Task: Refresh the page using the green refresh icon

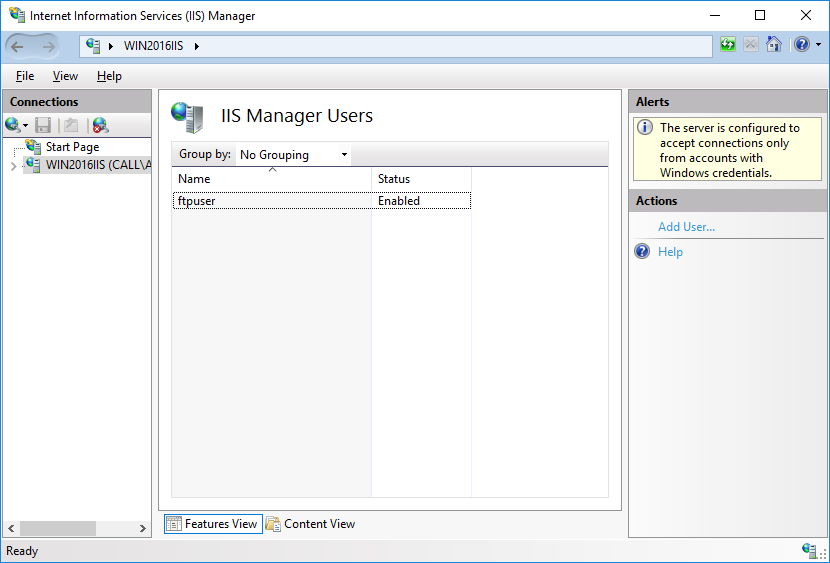Action: (728, 44)
